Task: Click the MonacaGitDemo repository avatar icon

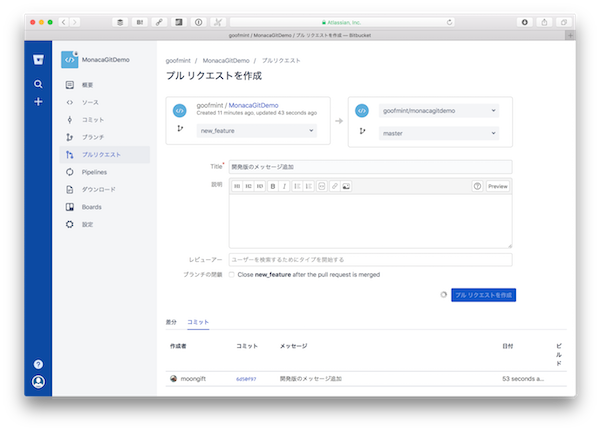Action: 70,60
